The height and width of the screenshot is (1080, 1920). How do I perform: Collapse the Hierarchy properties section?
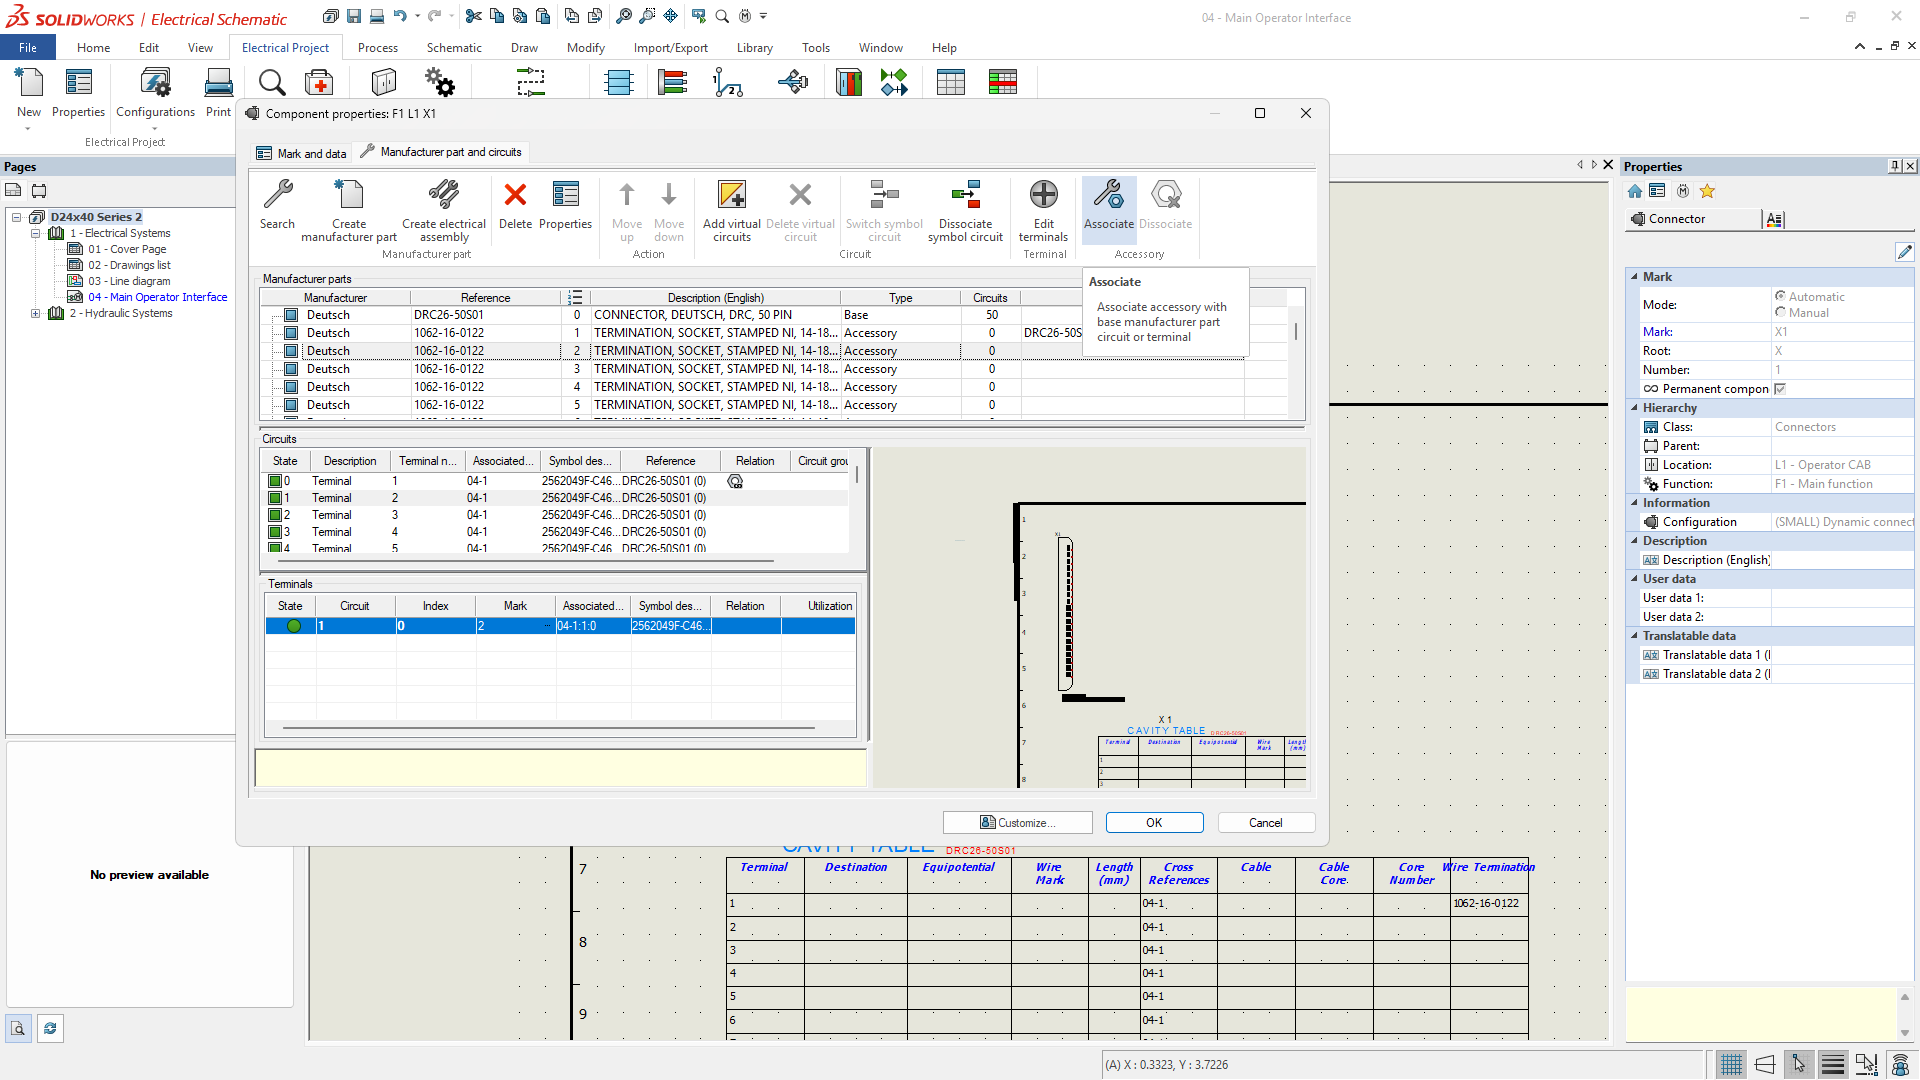[x=1634, y=408]
